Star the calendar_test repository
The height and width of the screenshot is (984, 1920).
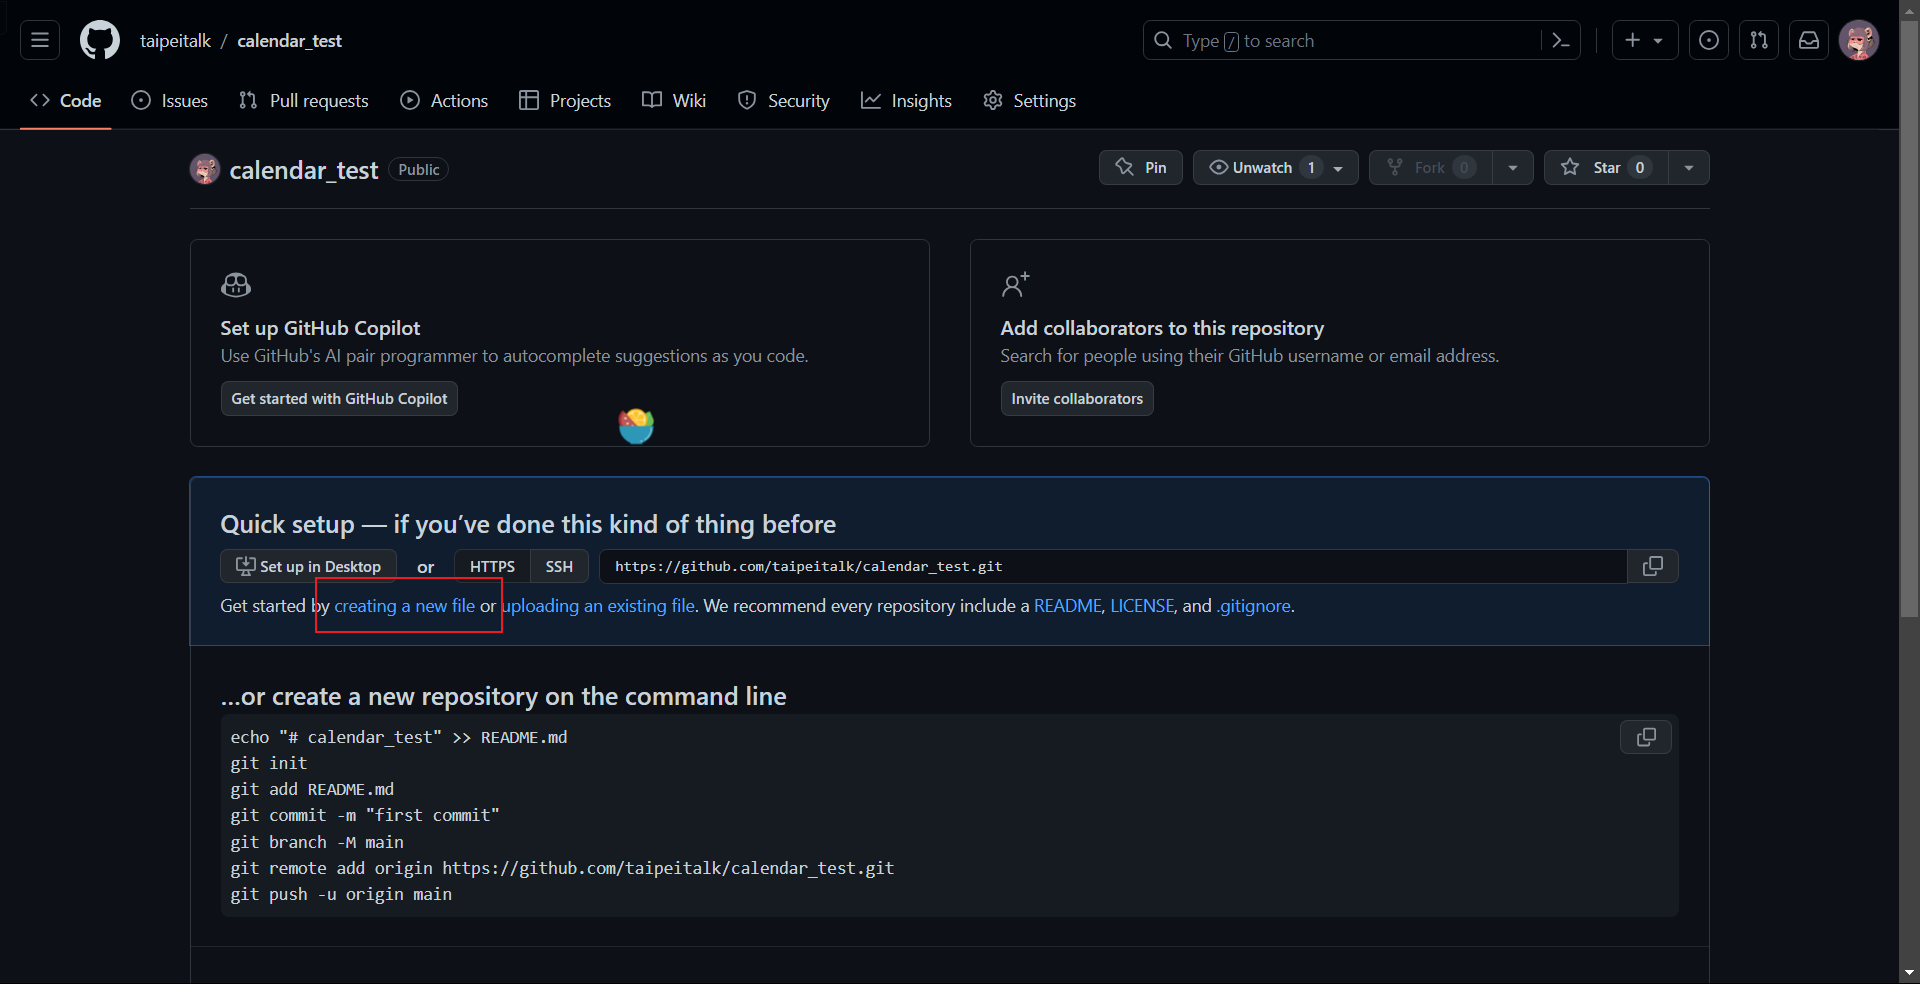point(1606,168)
